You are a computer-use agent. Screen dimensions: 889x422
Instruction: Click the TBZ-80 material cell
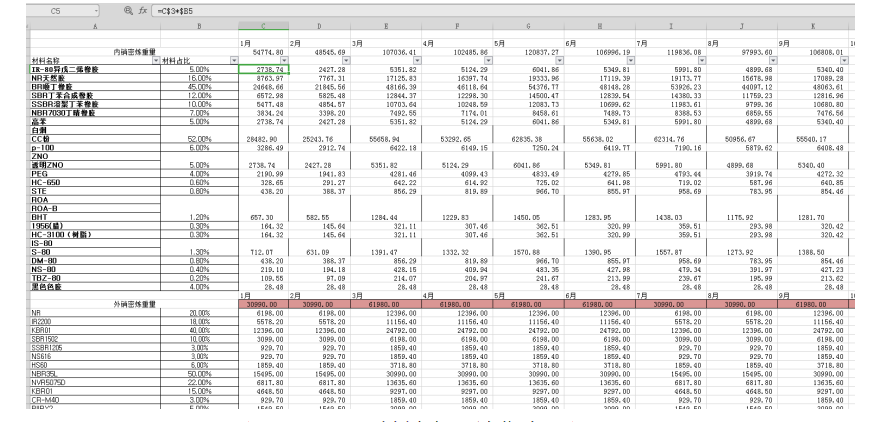95,278
